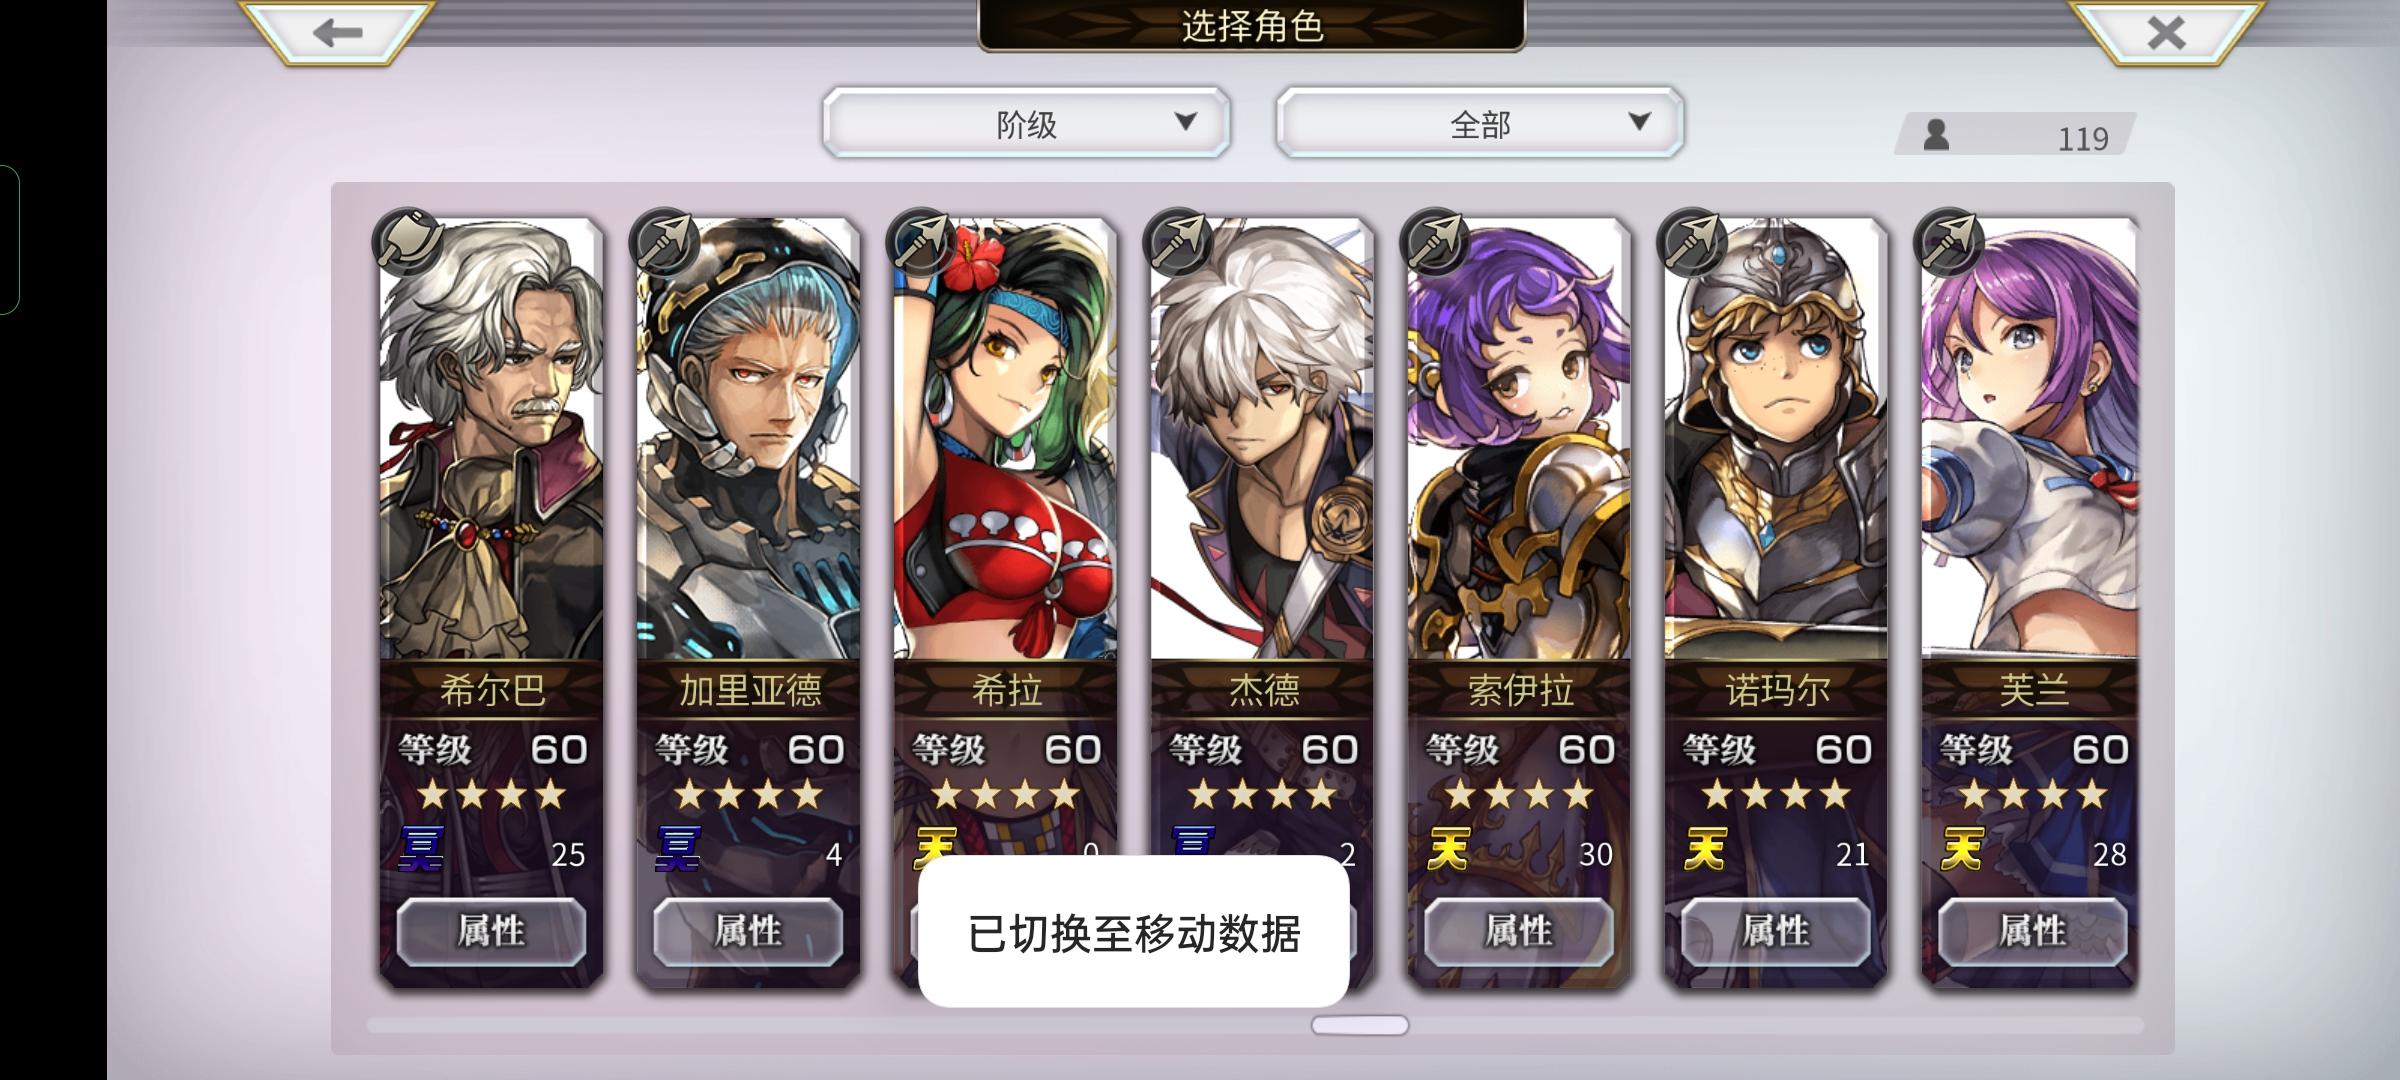The image size is (2400, 1080).
Task: Click the spear weapon icon on 加里亚德's card
Action: 665,241
